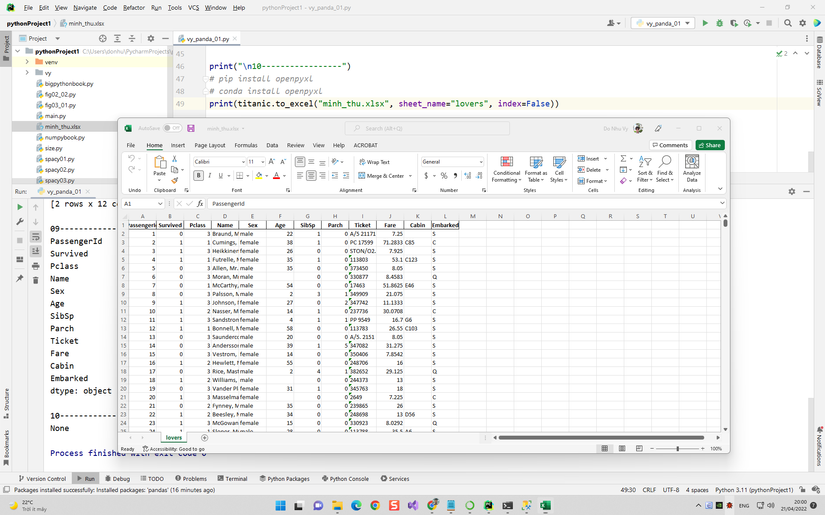Click Excel Save icon in title bar

coord(190,128)
